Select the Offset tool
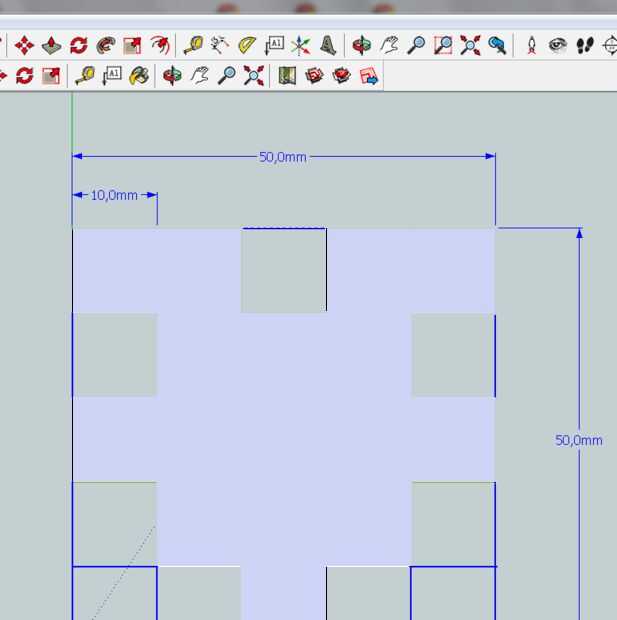 click(x=160, y=45)
